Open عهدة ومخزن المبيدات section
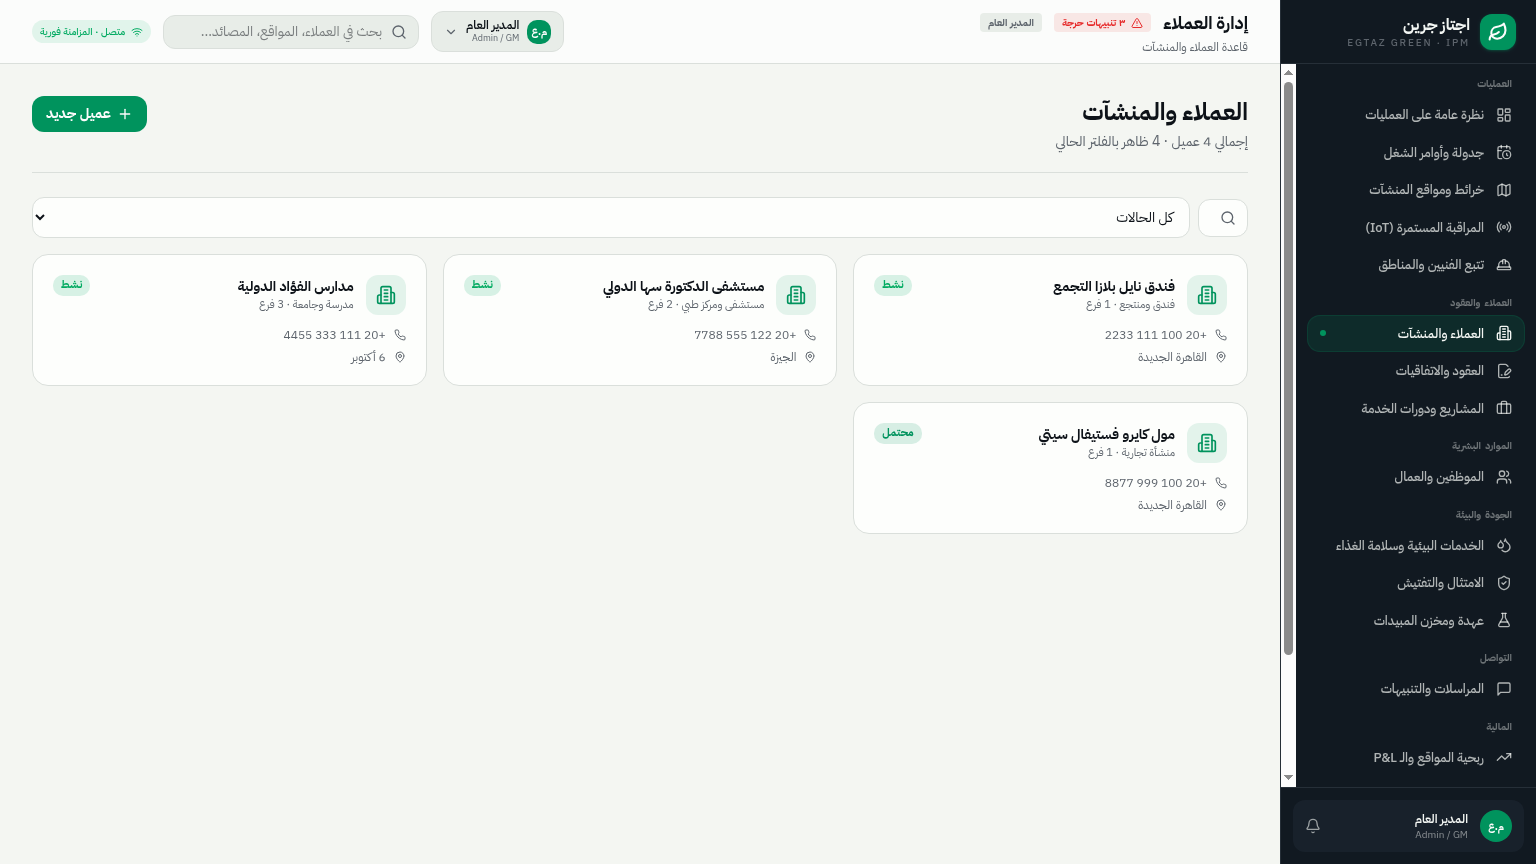Screen dimensions: 1536x864 1416,620
